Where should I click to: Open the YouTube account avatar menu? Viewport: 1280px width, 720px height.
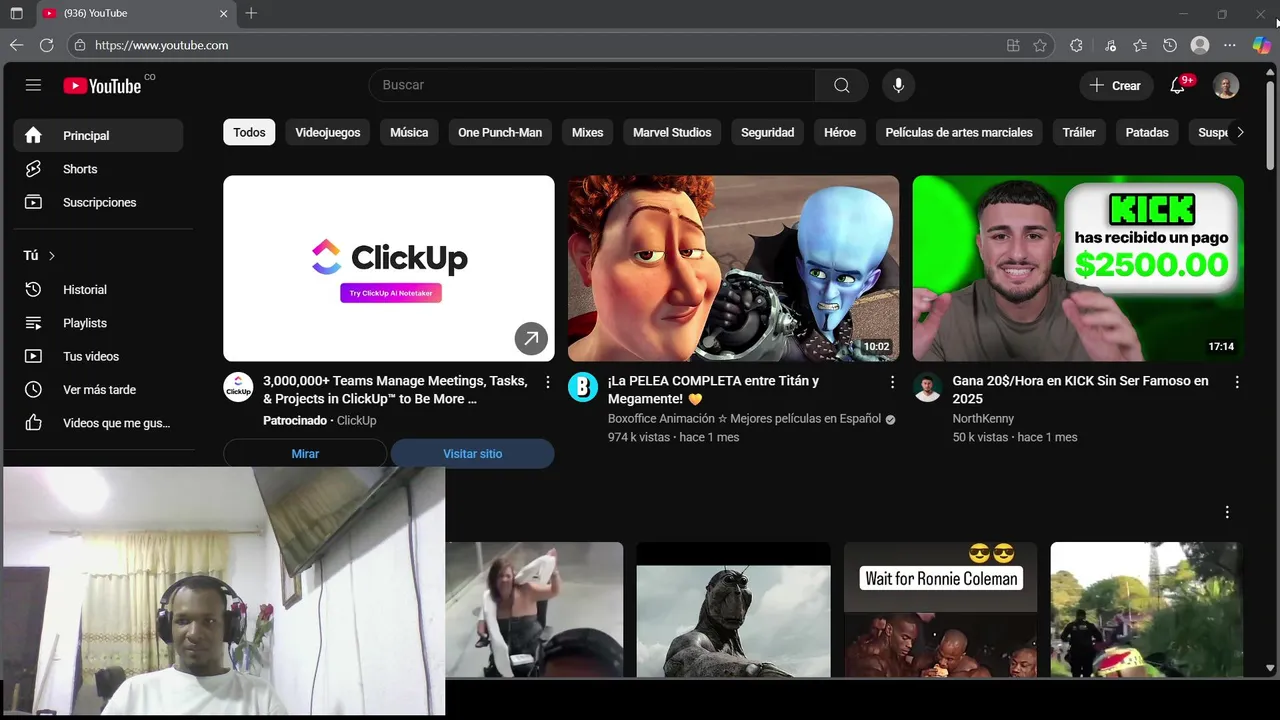1226,85
